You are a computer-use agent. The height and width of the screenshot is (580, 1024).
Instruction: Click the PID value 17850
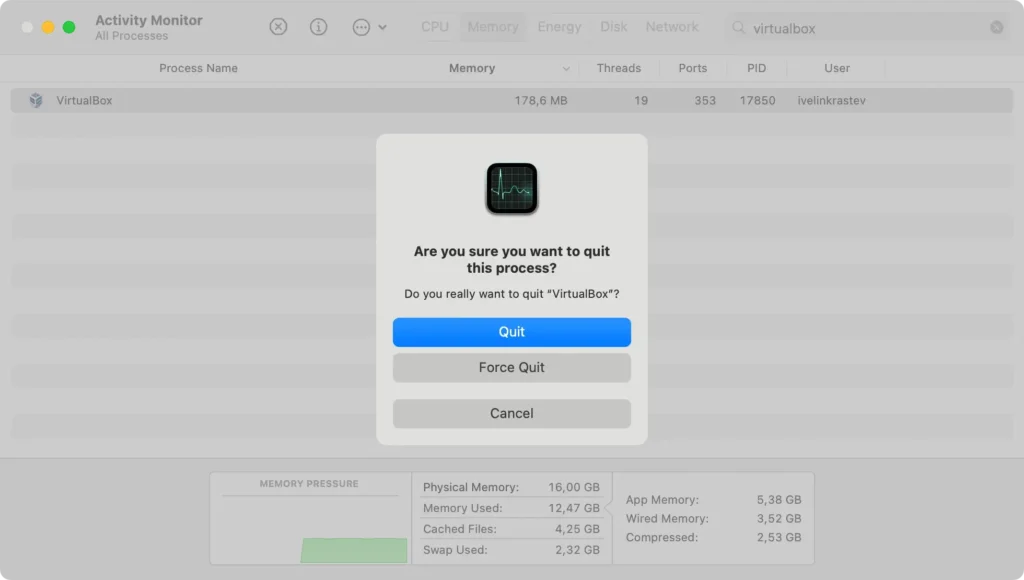(758, 101)
